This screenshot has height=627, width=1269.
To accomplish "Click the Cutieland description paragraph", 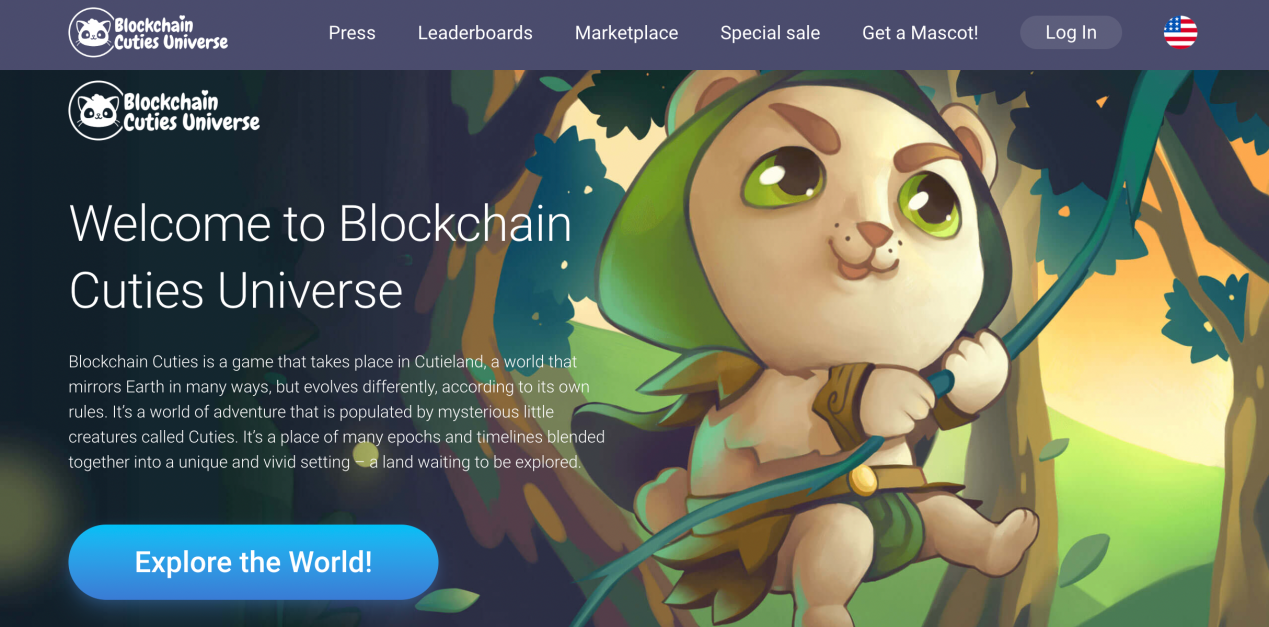I will 337,411.
